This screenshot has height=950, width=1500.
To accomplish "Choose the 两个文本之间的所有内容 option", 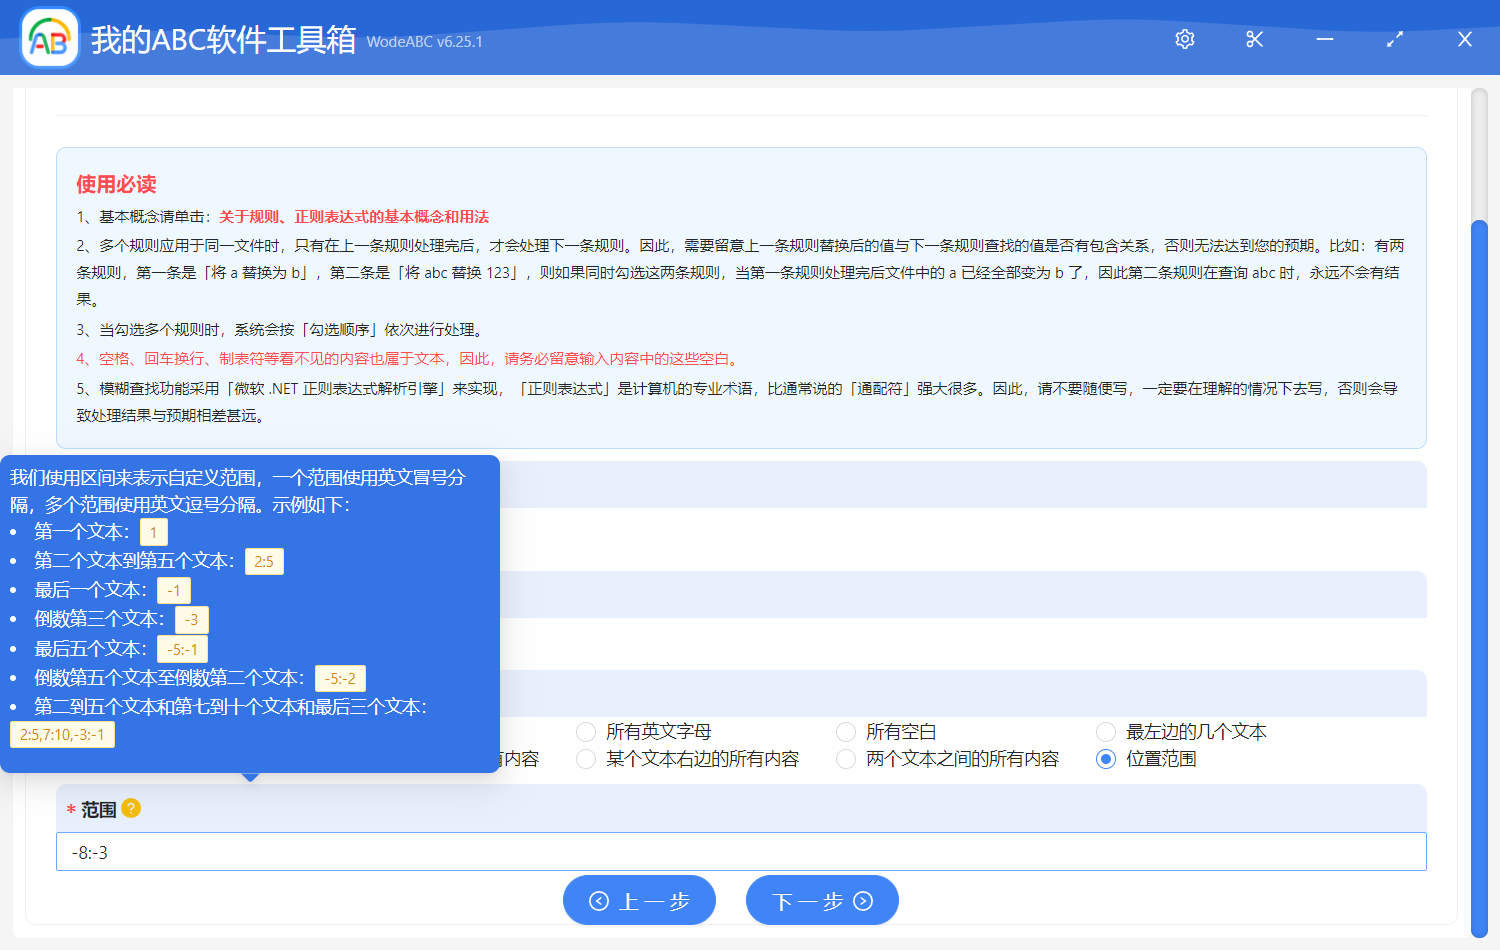I will pyautogui.click(x=845, y=759).
